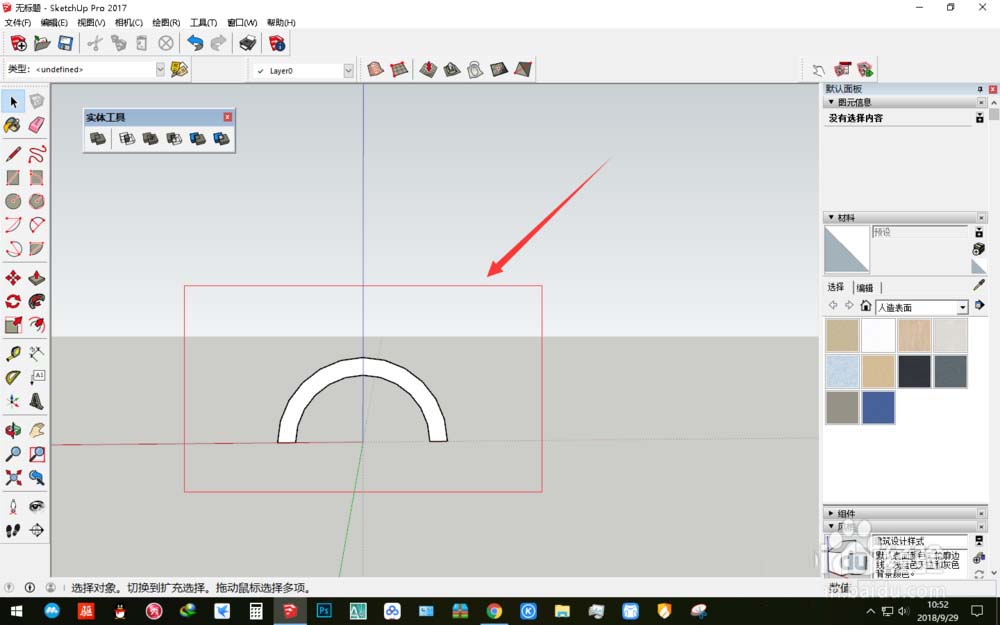The image size is (1000, 625).
Task: Select the Line pencil tool
Action: tap(13, 154)
